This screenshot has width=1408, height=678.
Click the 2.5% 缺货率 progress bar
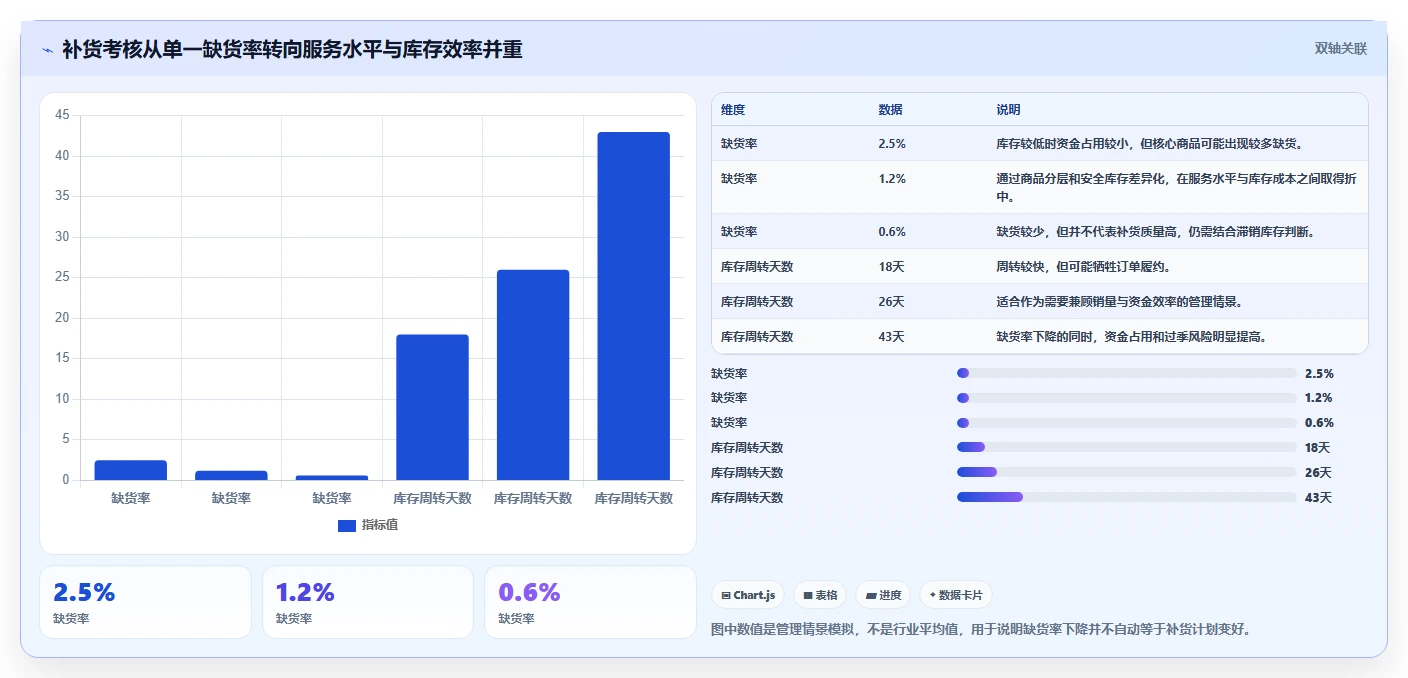pos(1126,373)
